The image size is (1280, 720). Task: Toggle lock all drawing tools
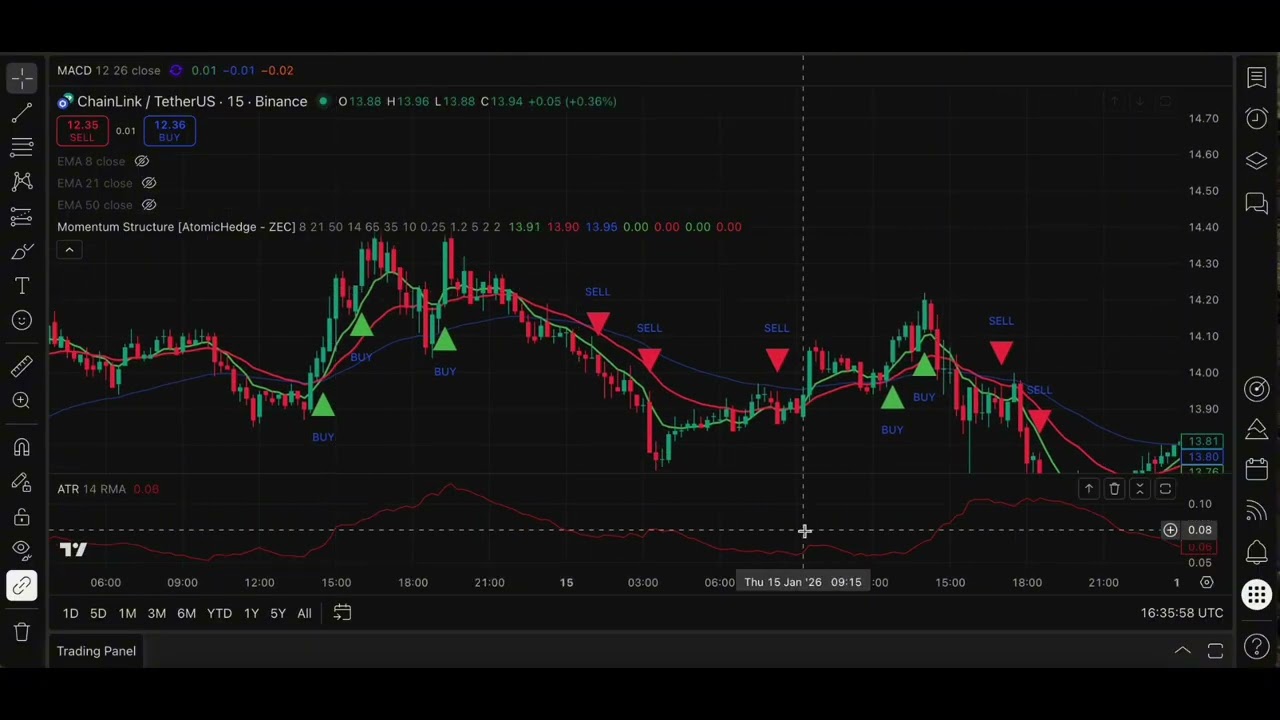point(22,516)
